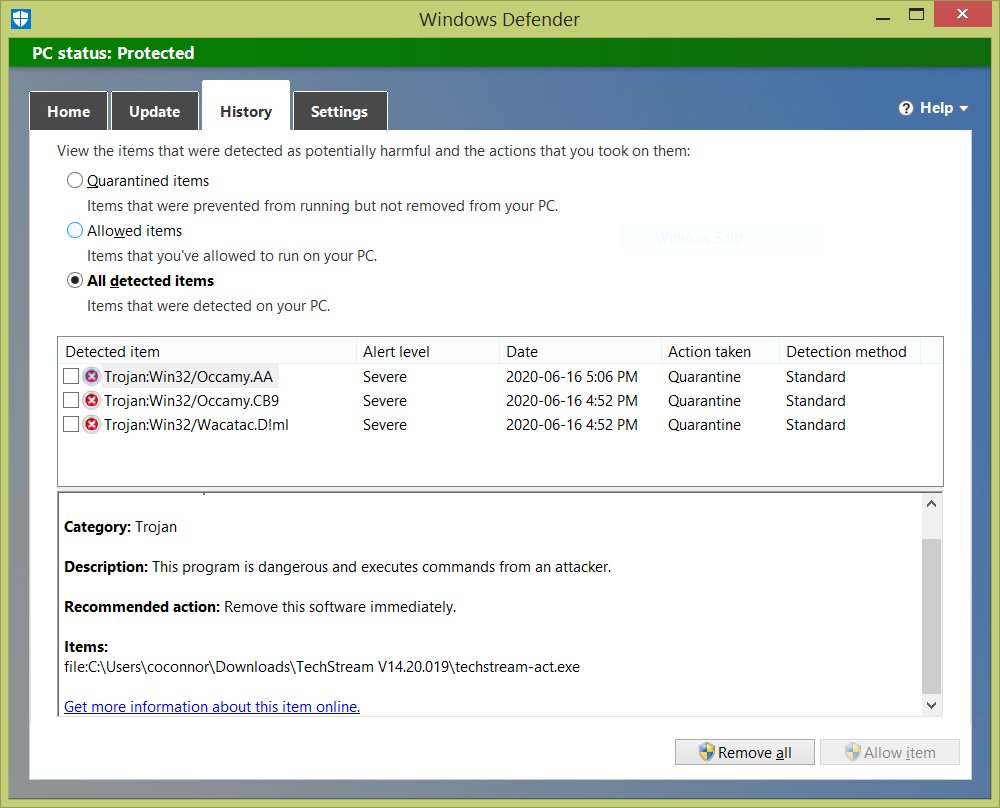The image size is (1000, 808).
Task: Click the Remove all button
Action: point(744,753)
